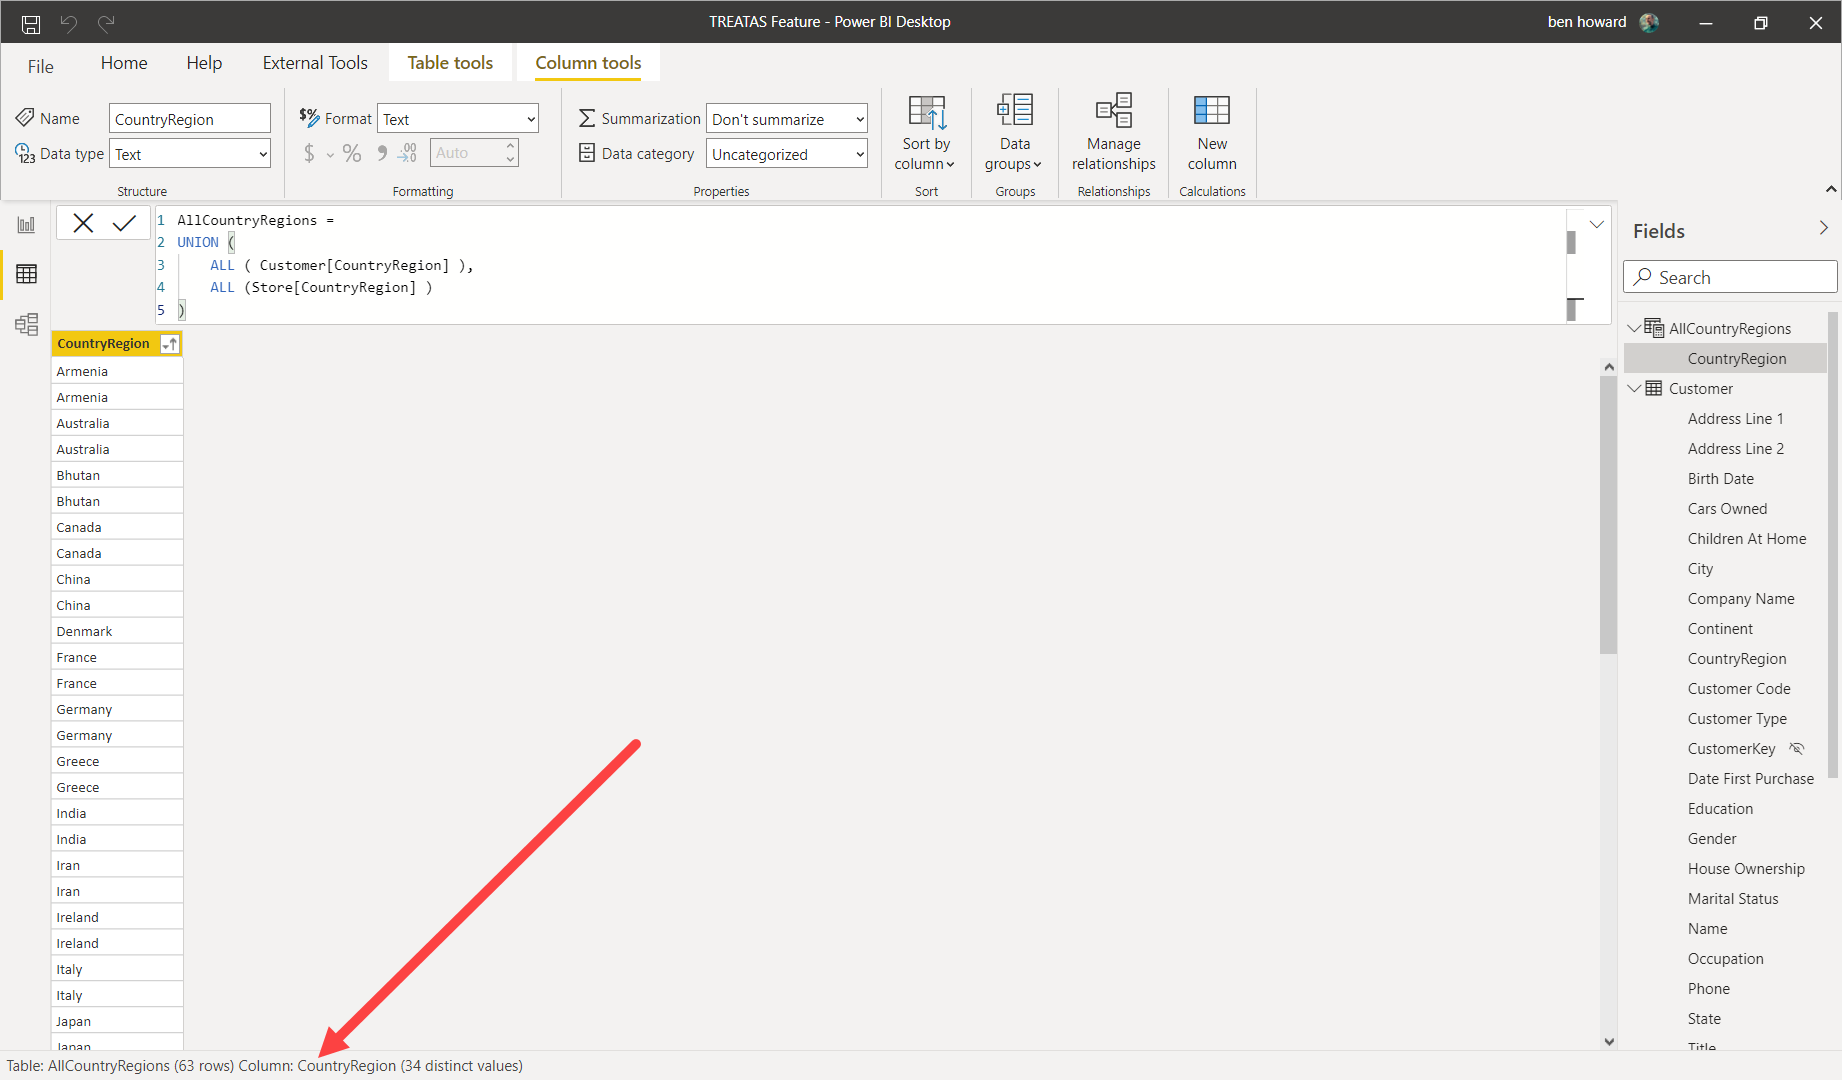
Task: Switch to the Table tools tab
Action: 450,63
